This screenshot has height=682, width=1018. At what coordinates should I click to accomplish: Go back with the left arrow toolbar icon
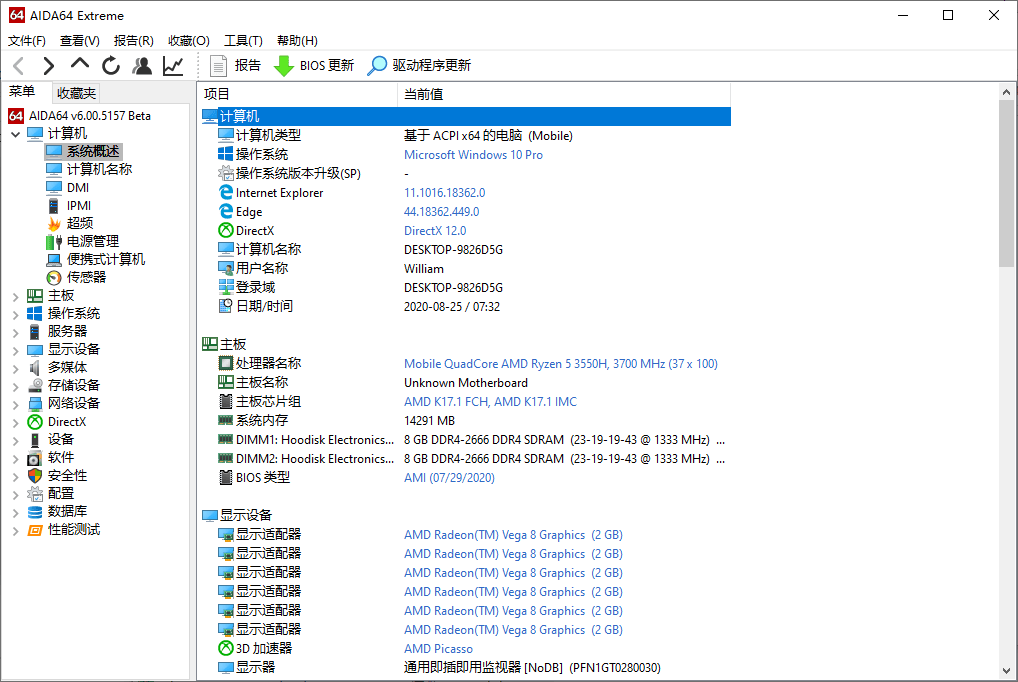coord(19,66)
